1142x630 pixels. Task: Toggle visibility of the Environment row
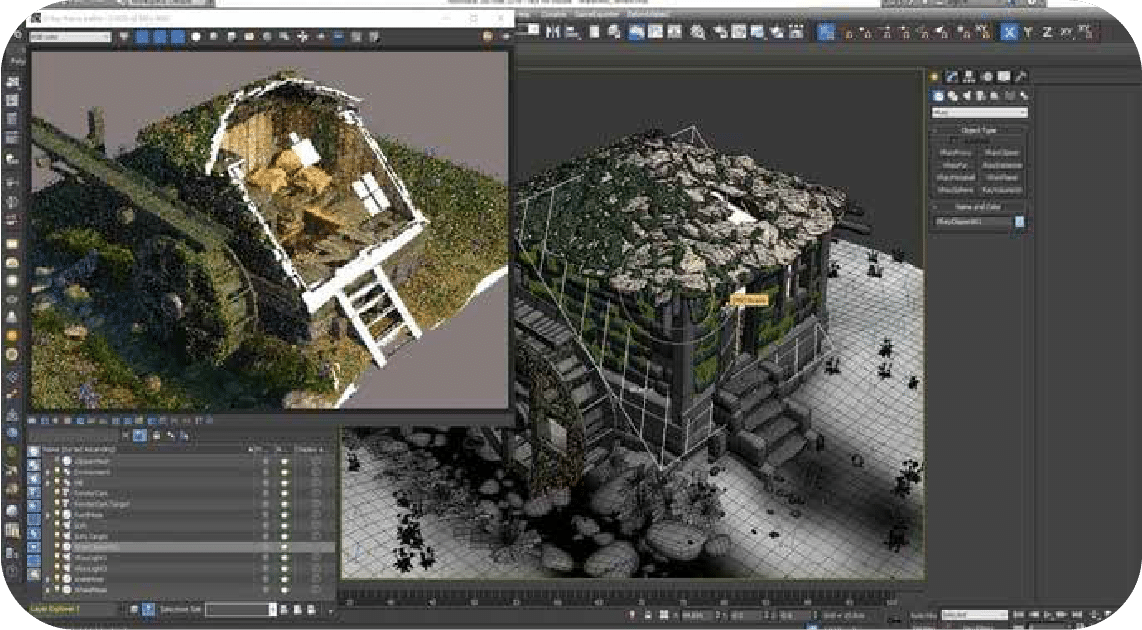point(58,472)
